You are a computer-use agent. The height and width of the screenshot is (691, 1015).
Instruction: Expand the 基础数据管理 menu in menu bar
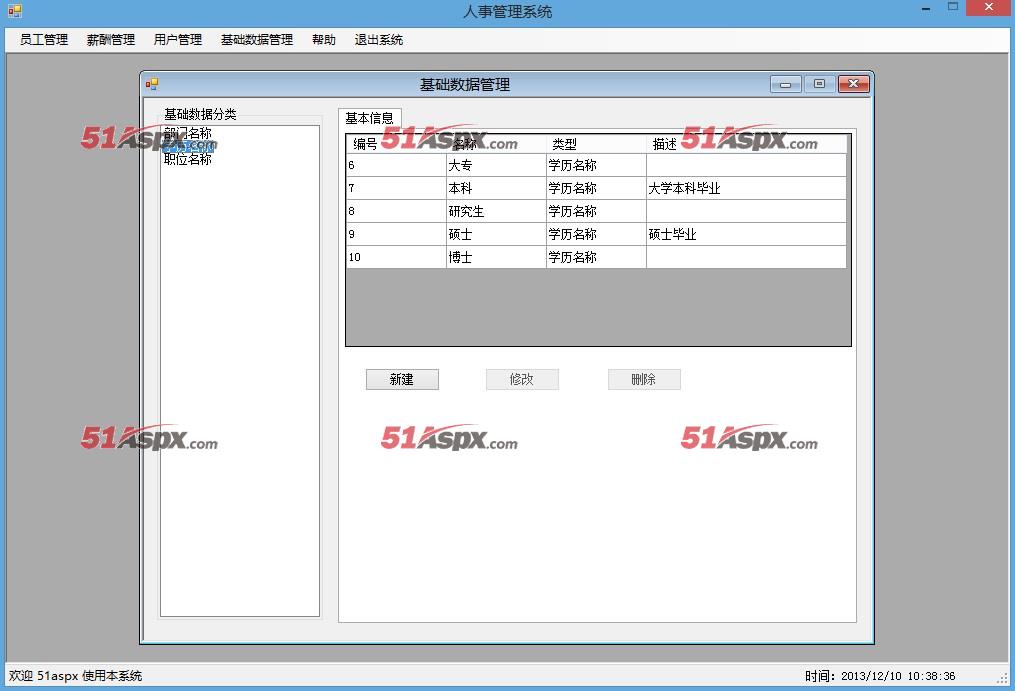(256, 40)
